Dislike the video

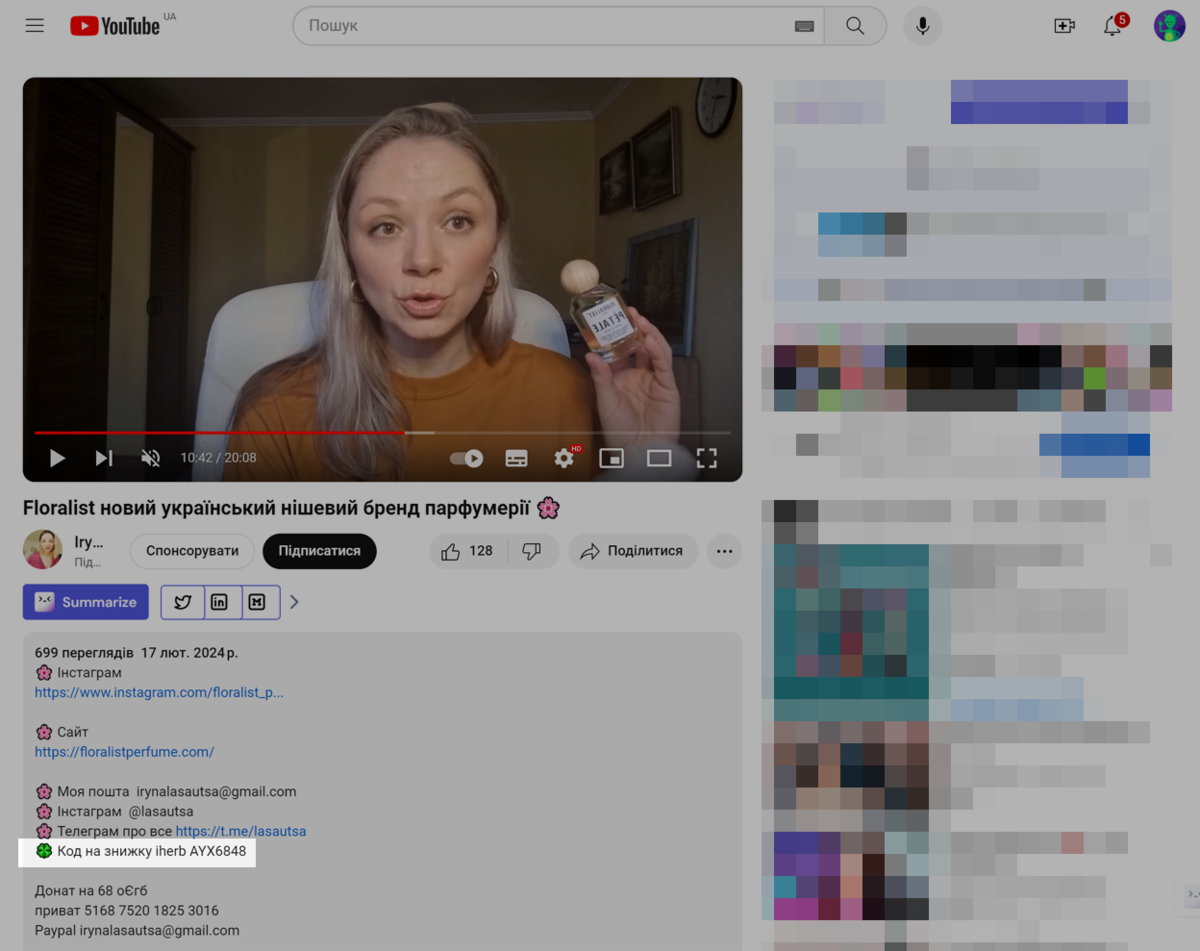pos(532,551)
